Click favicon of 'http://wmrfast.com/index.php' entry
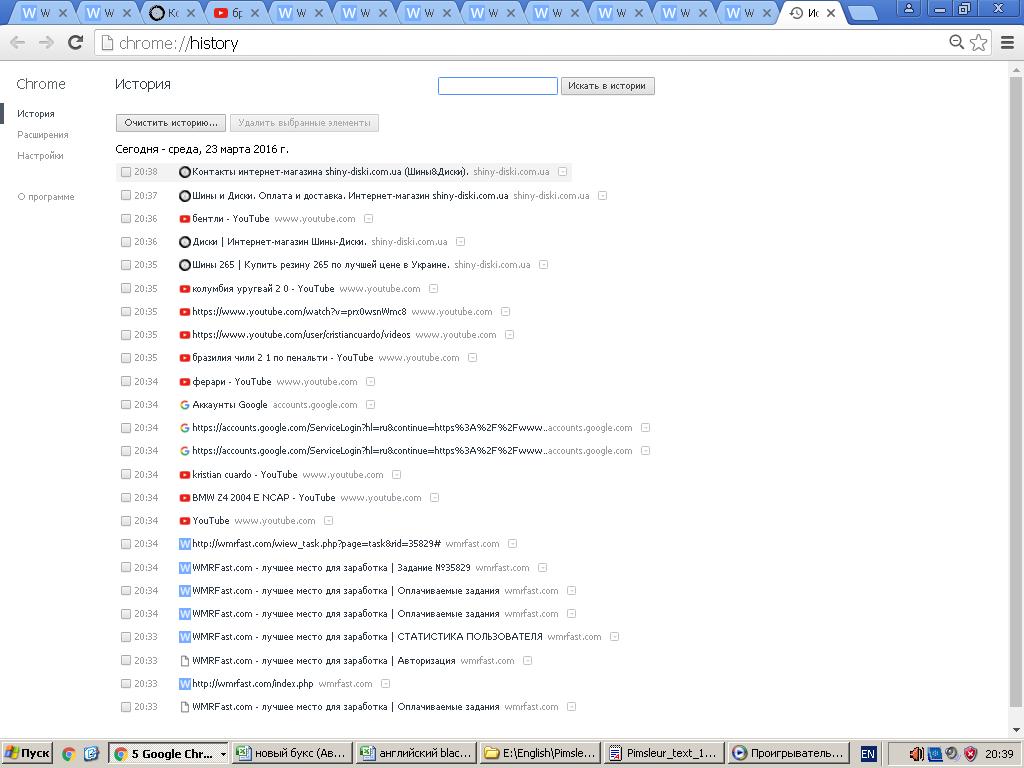The height and width of the screenshot is (768, 1024). (x=185, y=684)
